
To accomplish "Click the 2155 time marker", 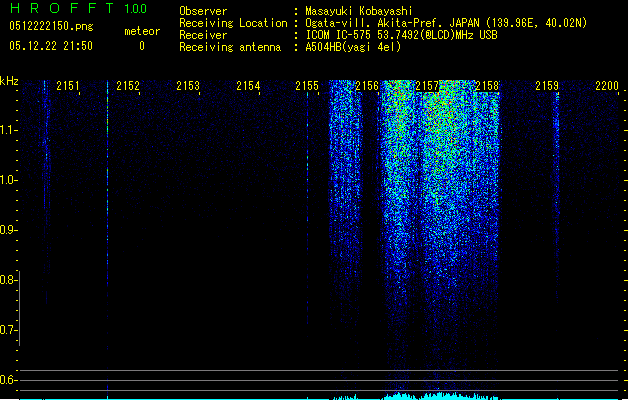I will tap(307, 86).
